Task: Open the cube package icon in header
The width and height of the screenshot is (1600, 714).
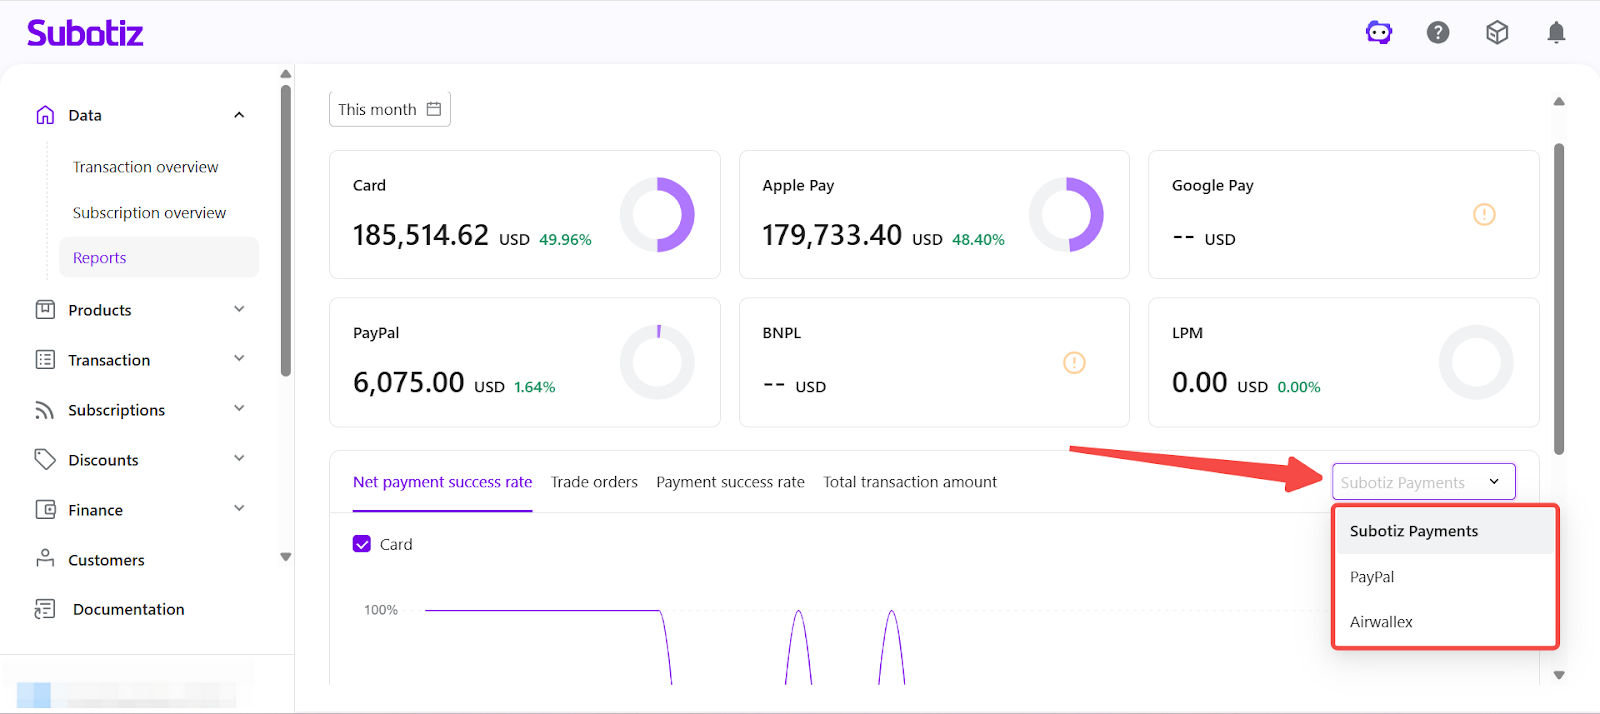Action: (x=1497, y=33)
